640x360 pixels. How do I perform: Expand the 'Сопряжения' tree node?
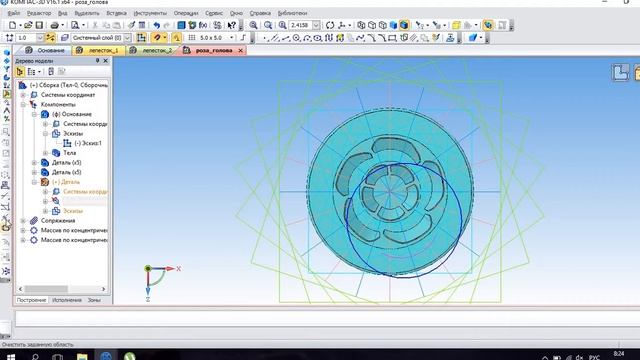pos(23,220)
